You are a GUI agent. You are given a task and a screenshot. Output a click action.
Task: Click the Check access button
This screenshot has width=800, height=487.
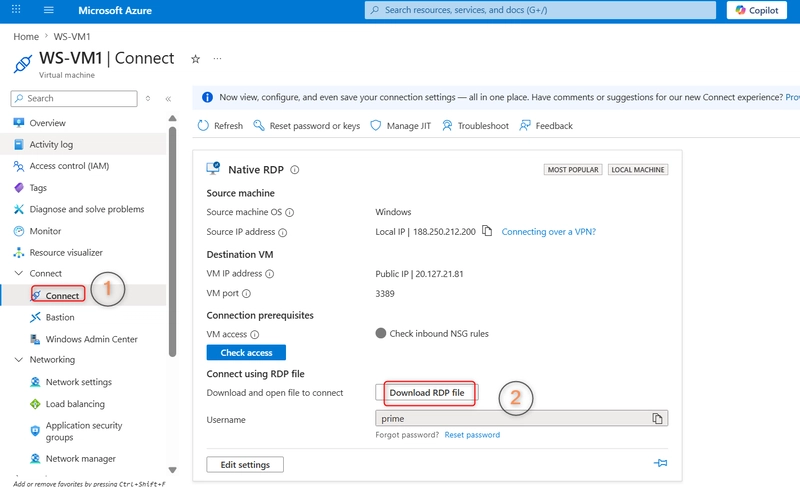pos(246,352)
